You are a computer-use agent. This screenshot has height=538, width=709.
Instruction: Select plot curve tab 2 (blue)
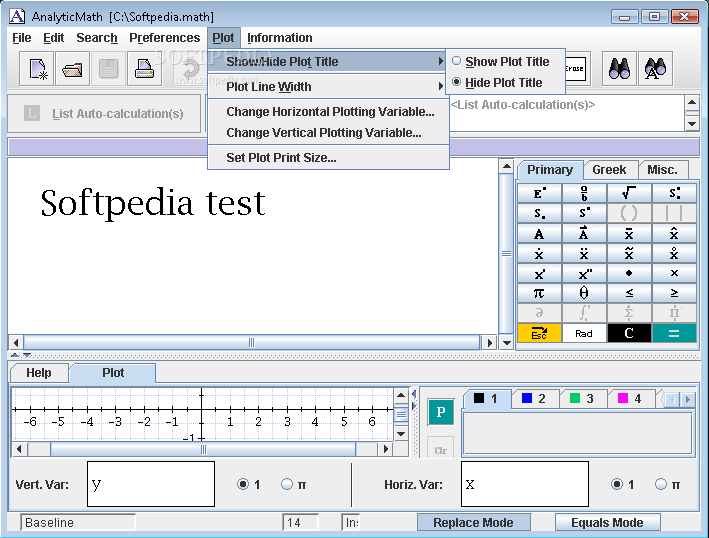(x=534, y=398)
